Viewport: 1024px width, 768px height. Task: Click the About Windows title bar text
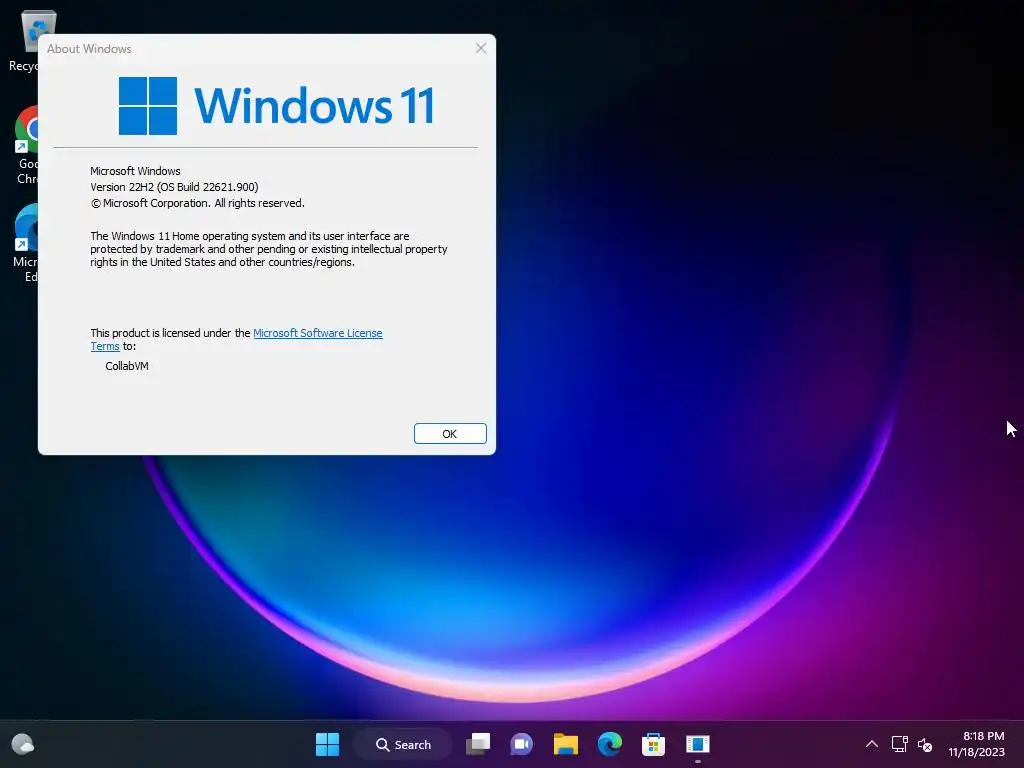[89, 49]
